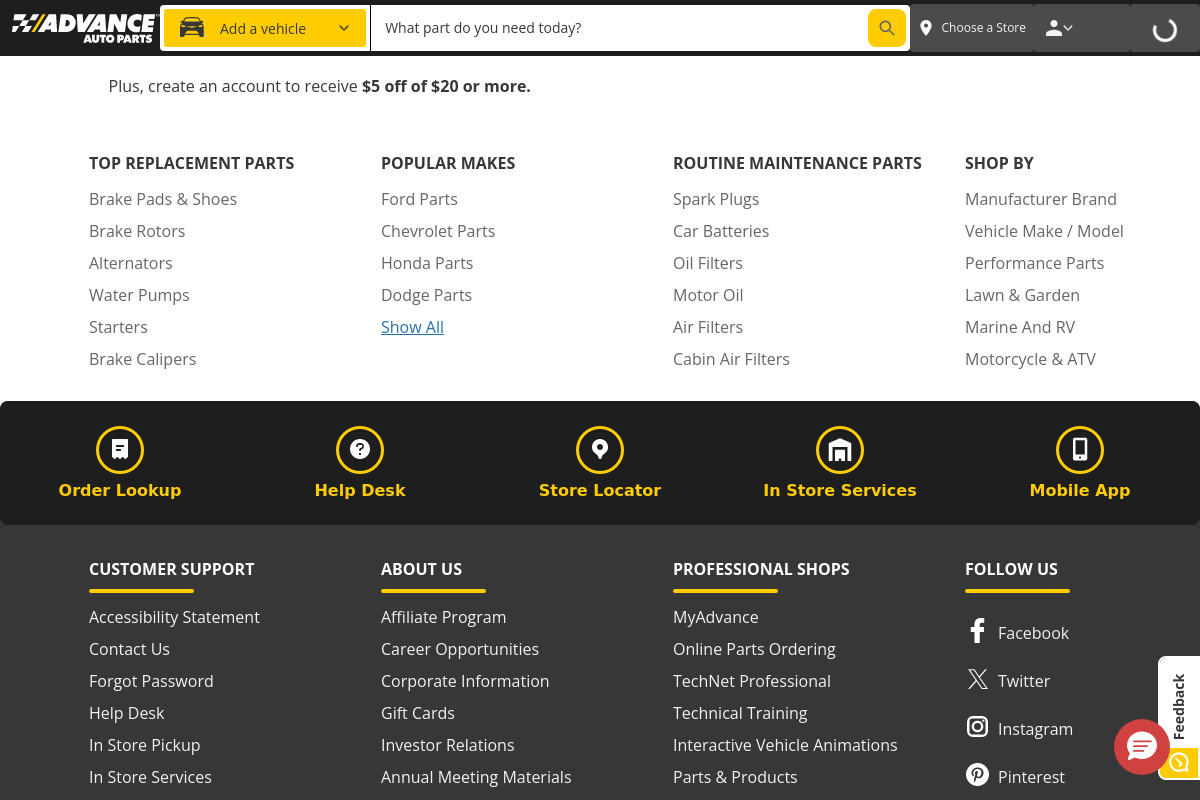Open Brake Pads & Shoes link
This screenshot has width=1200, height=800.
tap(163, 199)
